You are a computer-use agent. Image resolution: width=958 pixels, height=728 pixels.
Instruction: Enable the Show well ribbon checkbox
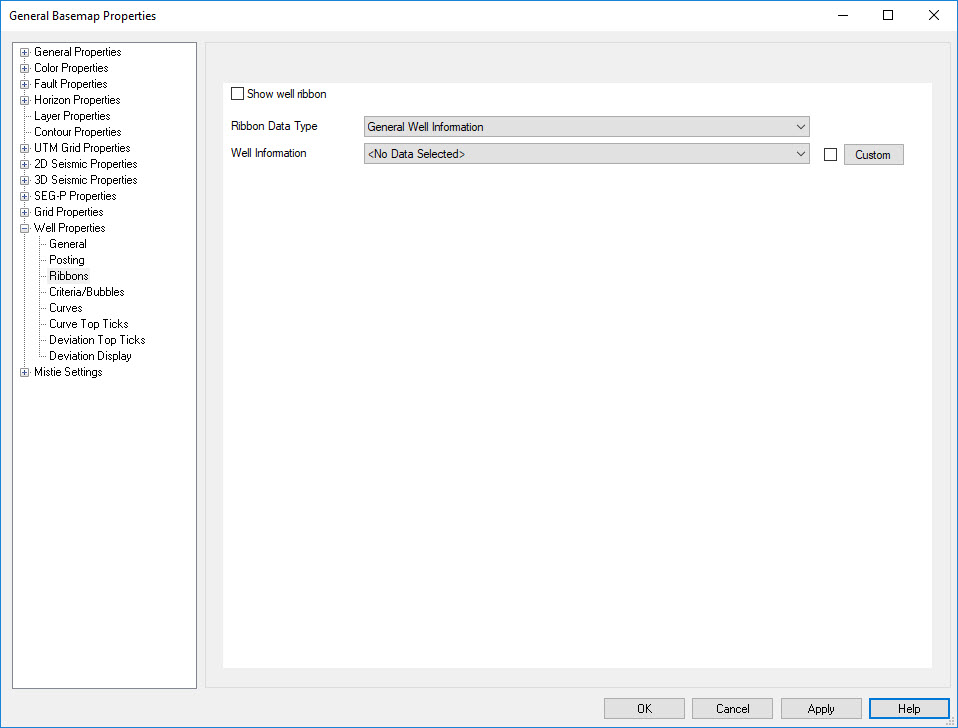[x=237, y=94]
